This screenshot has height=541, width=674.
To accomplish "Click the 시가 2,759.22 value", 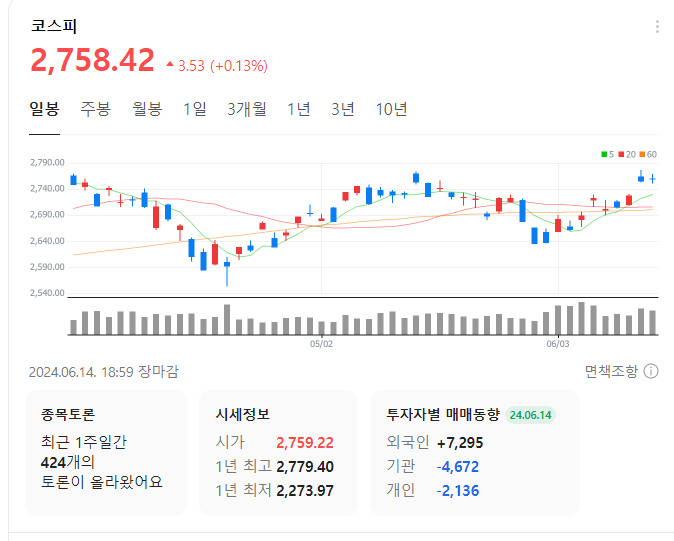I will 305,443.
